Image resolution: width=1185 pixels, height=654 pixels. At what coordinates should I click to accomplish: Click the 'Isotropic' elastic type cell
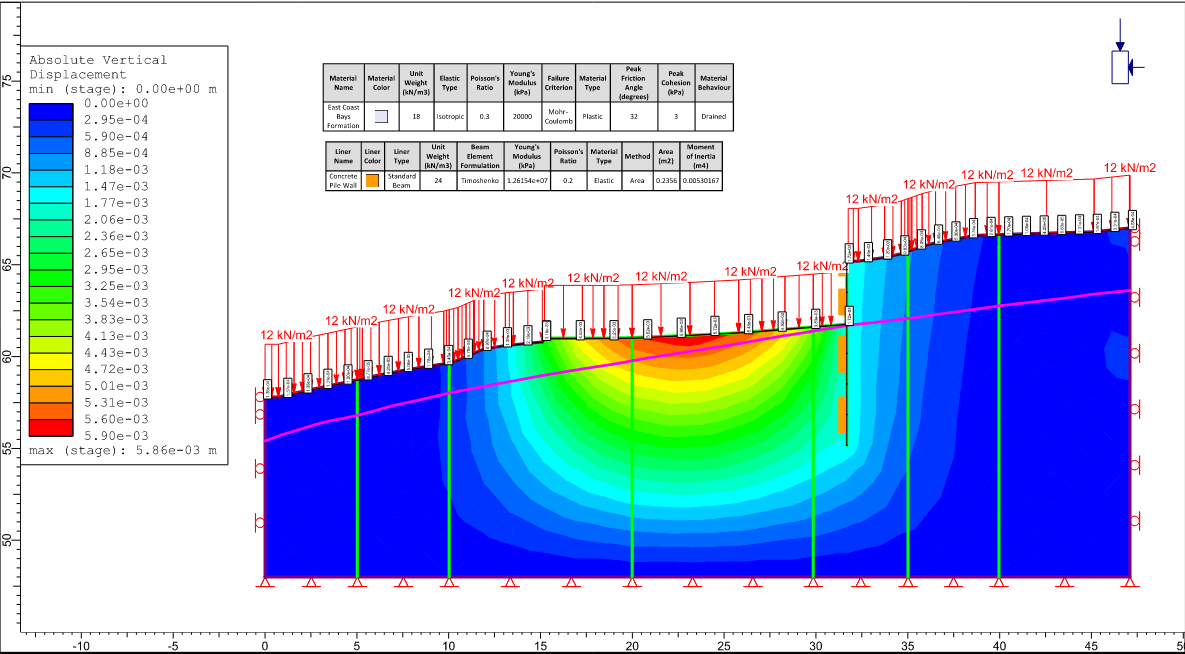450,116
